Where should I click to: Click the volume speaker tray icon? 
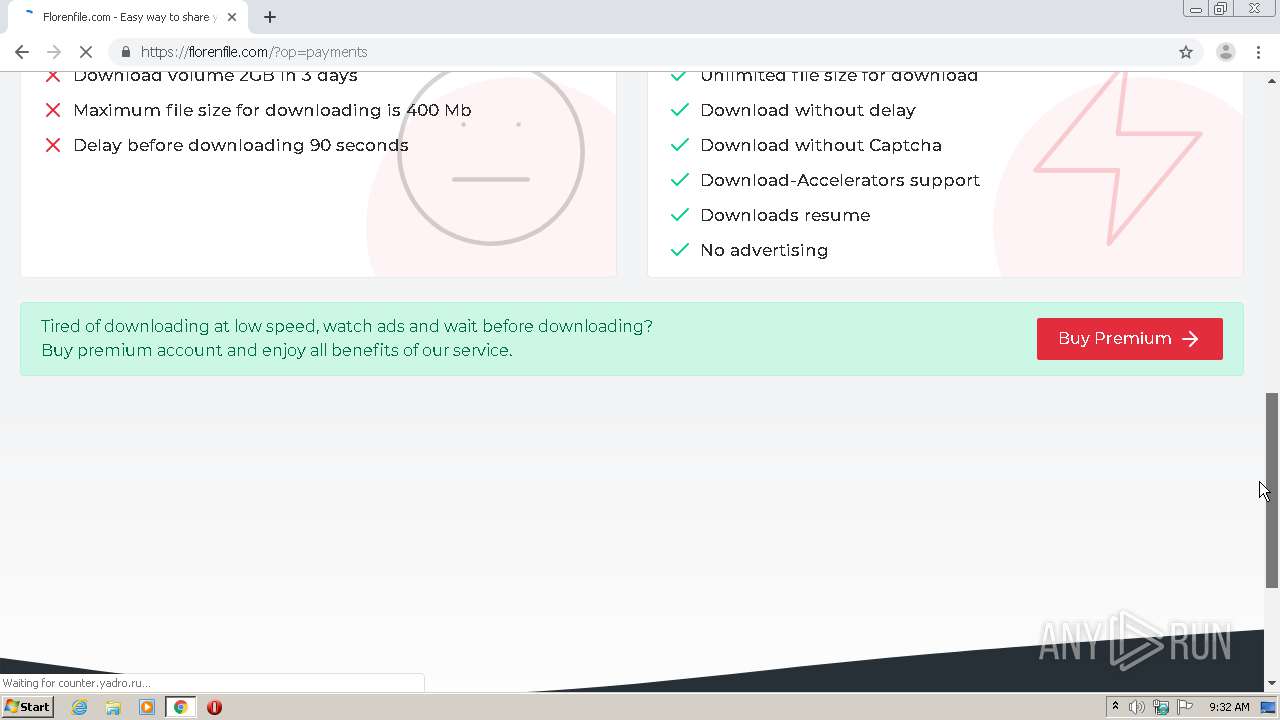1137,707
